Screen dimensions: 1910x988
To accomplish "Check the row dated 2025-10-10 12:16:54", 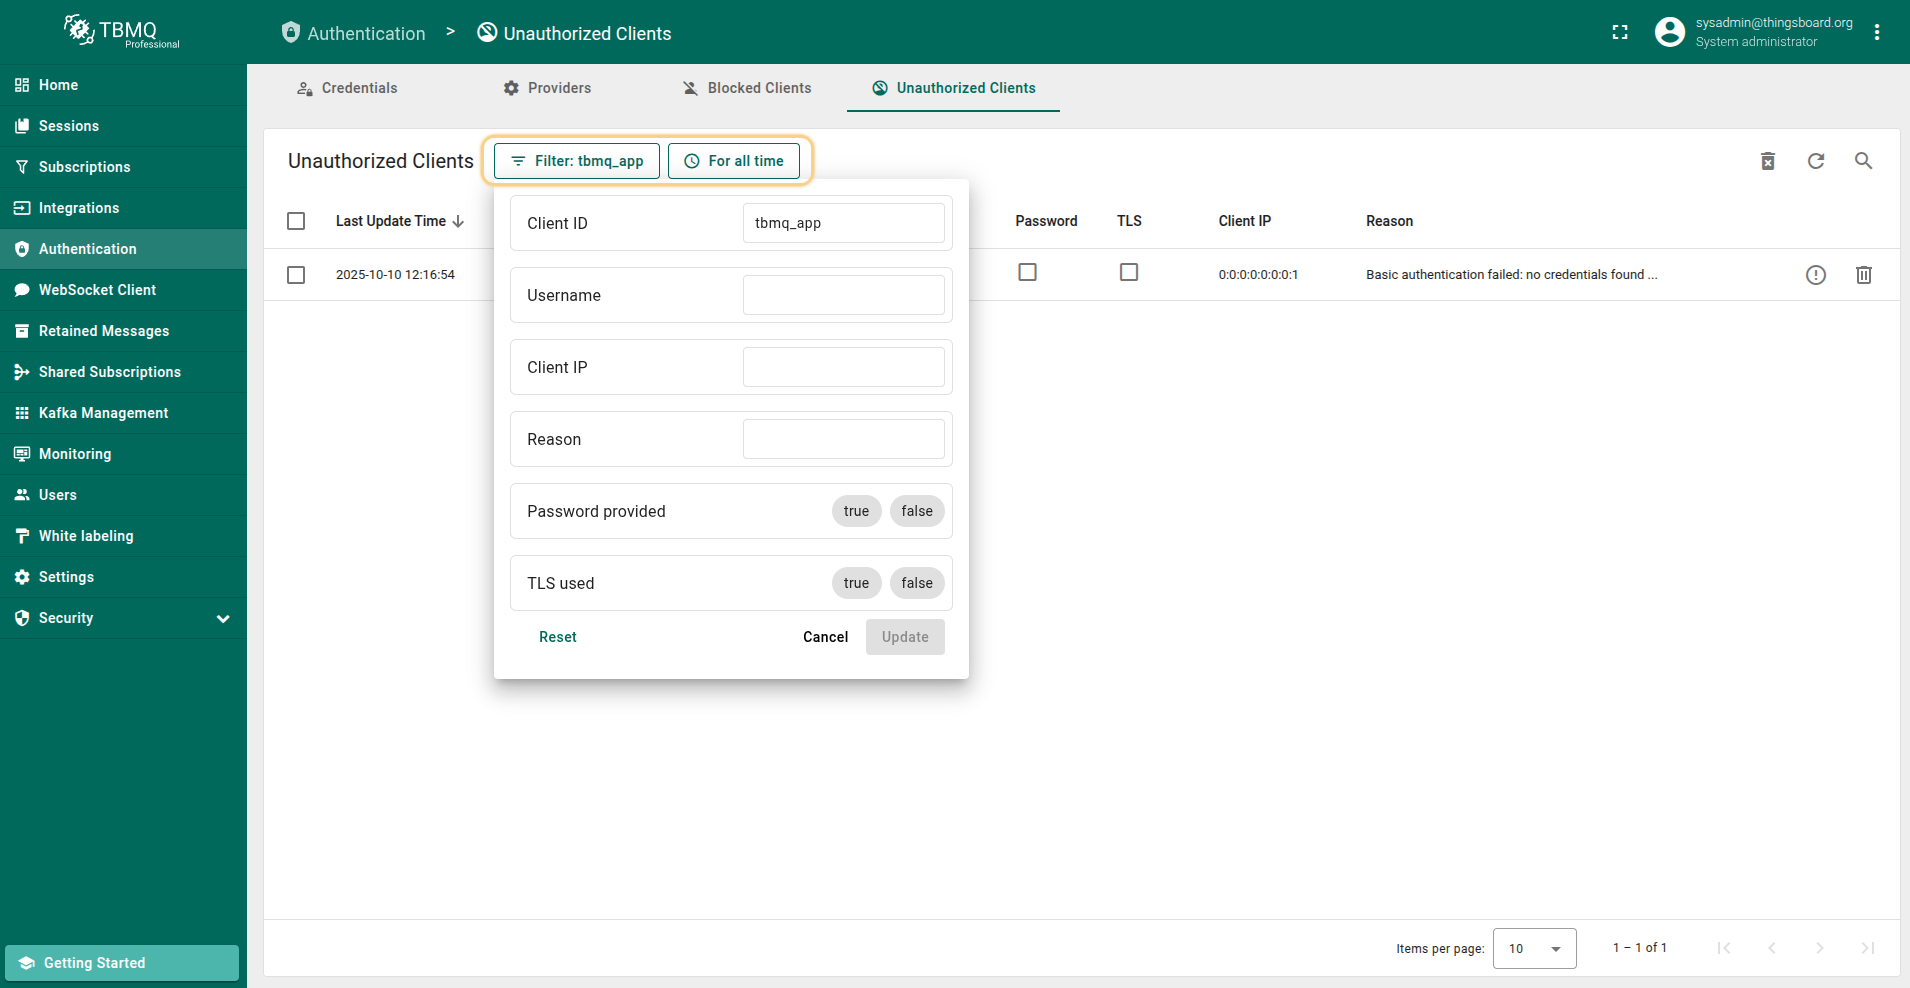I will [296, 275].
